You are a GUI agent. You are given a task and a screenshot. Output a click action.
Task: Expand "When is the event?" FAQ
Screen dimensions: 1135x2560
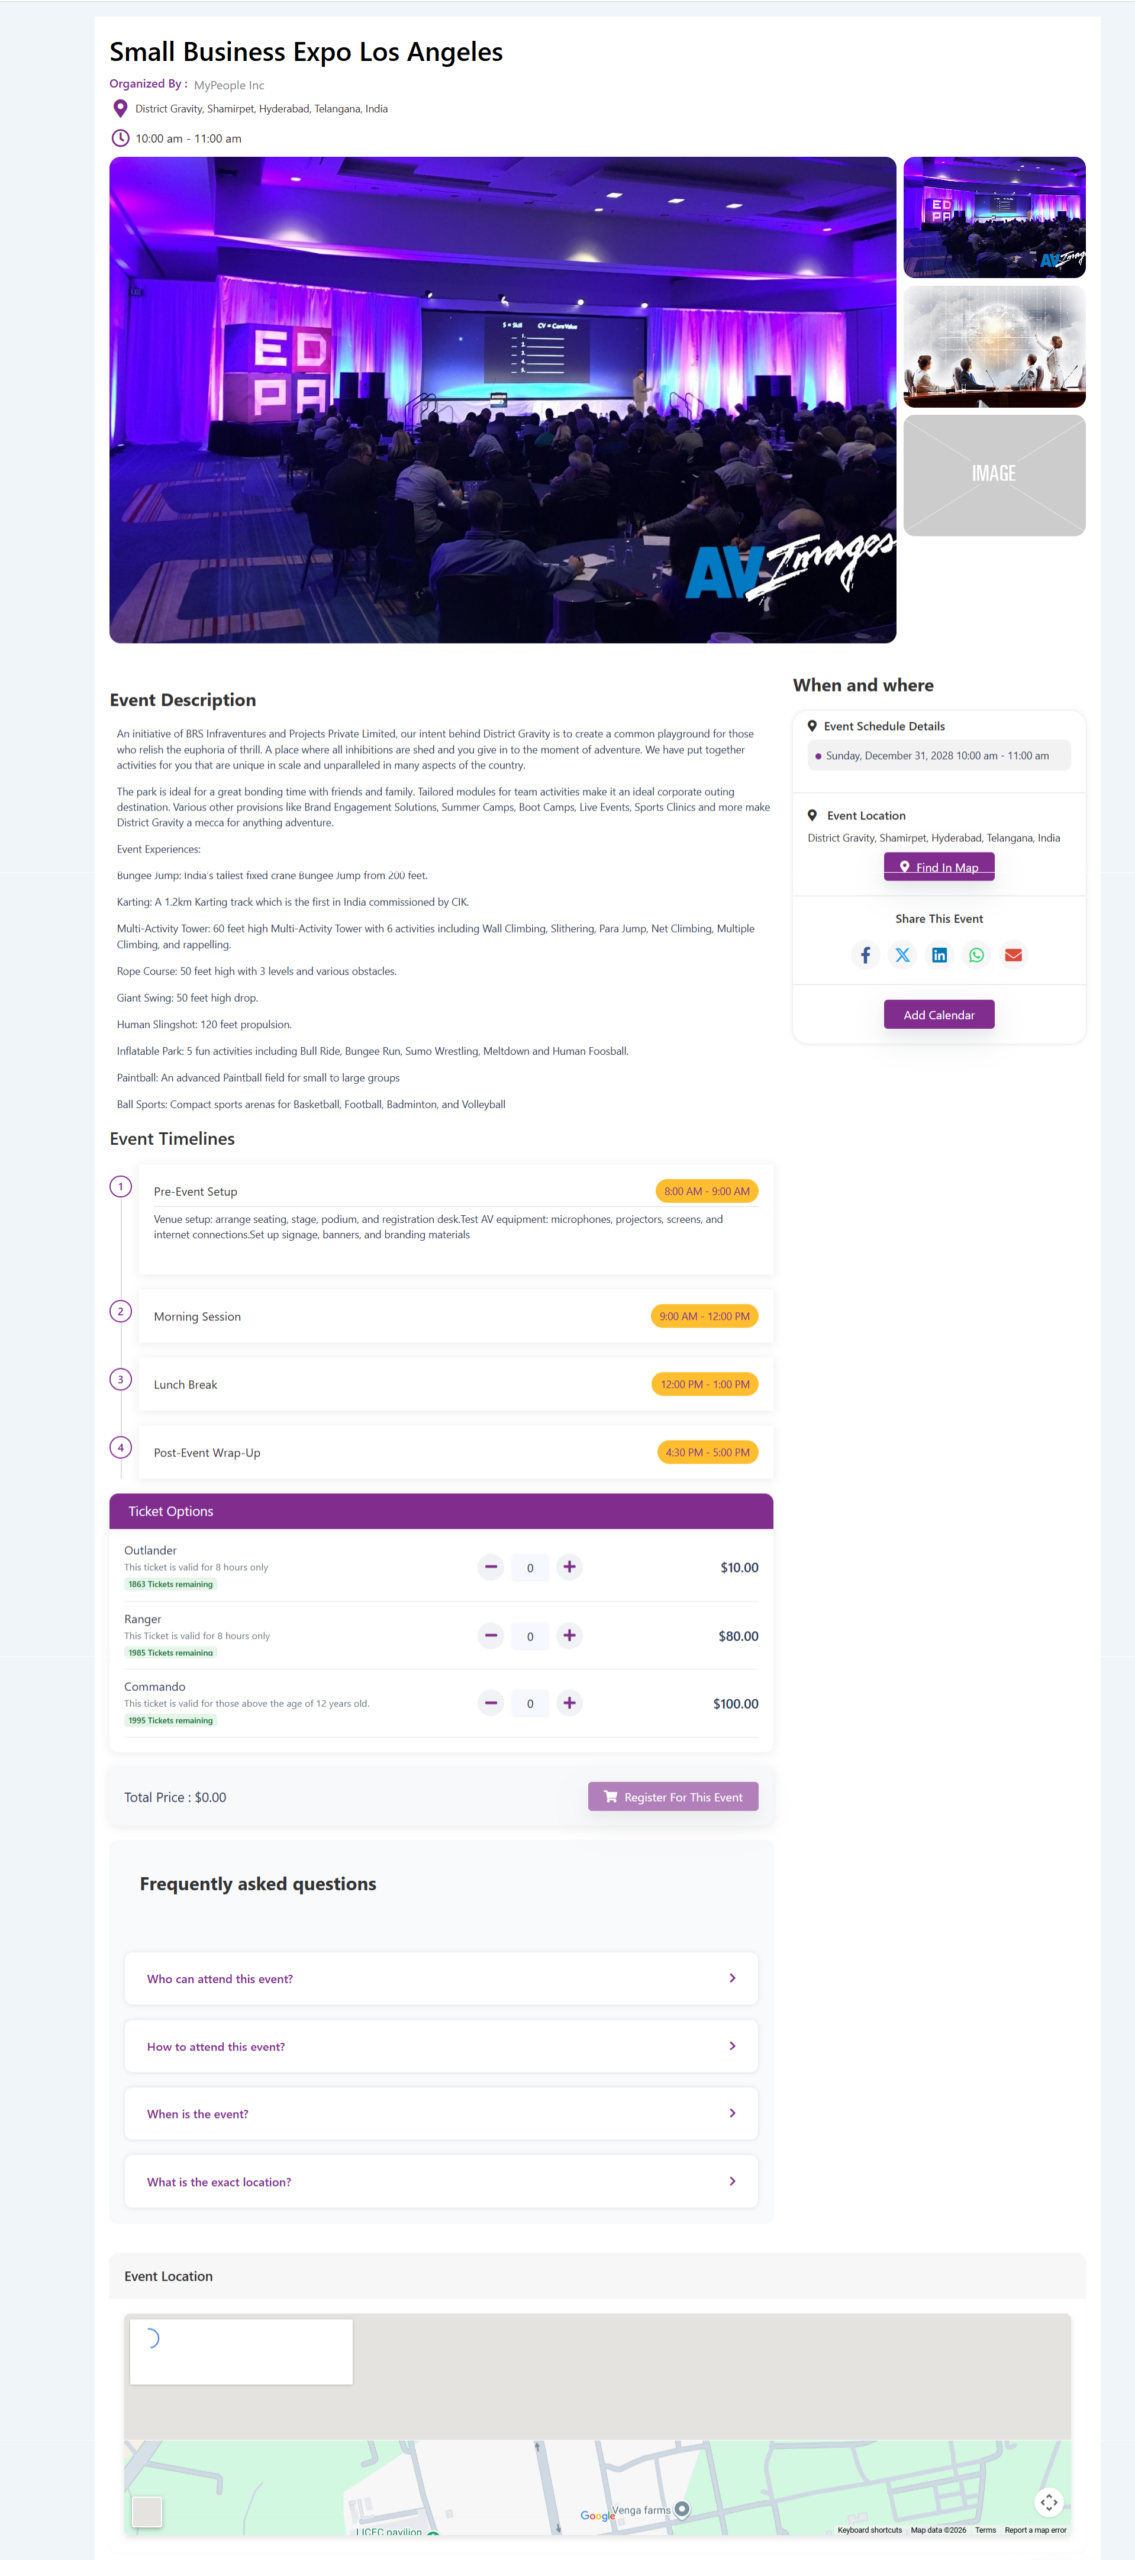441,2113
